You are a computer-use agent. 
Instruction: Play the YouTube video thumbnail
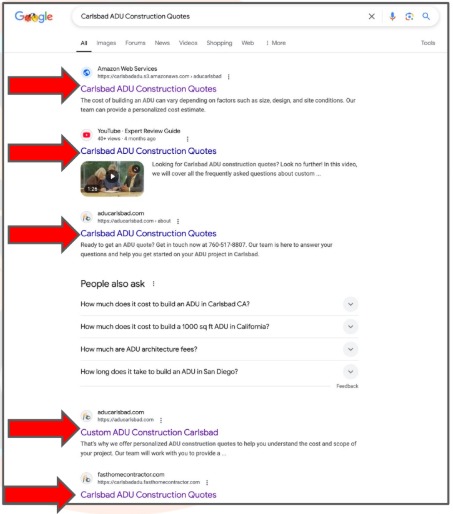tap(112, 178)
